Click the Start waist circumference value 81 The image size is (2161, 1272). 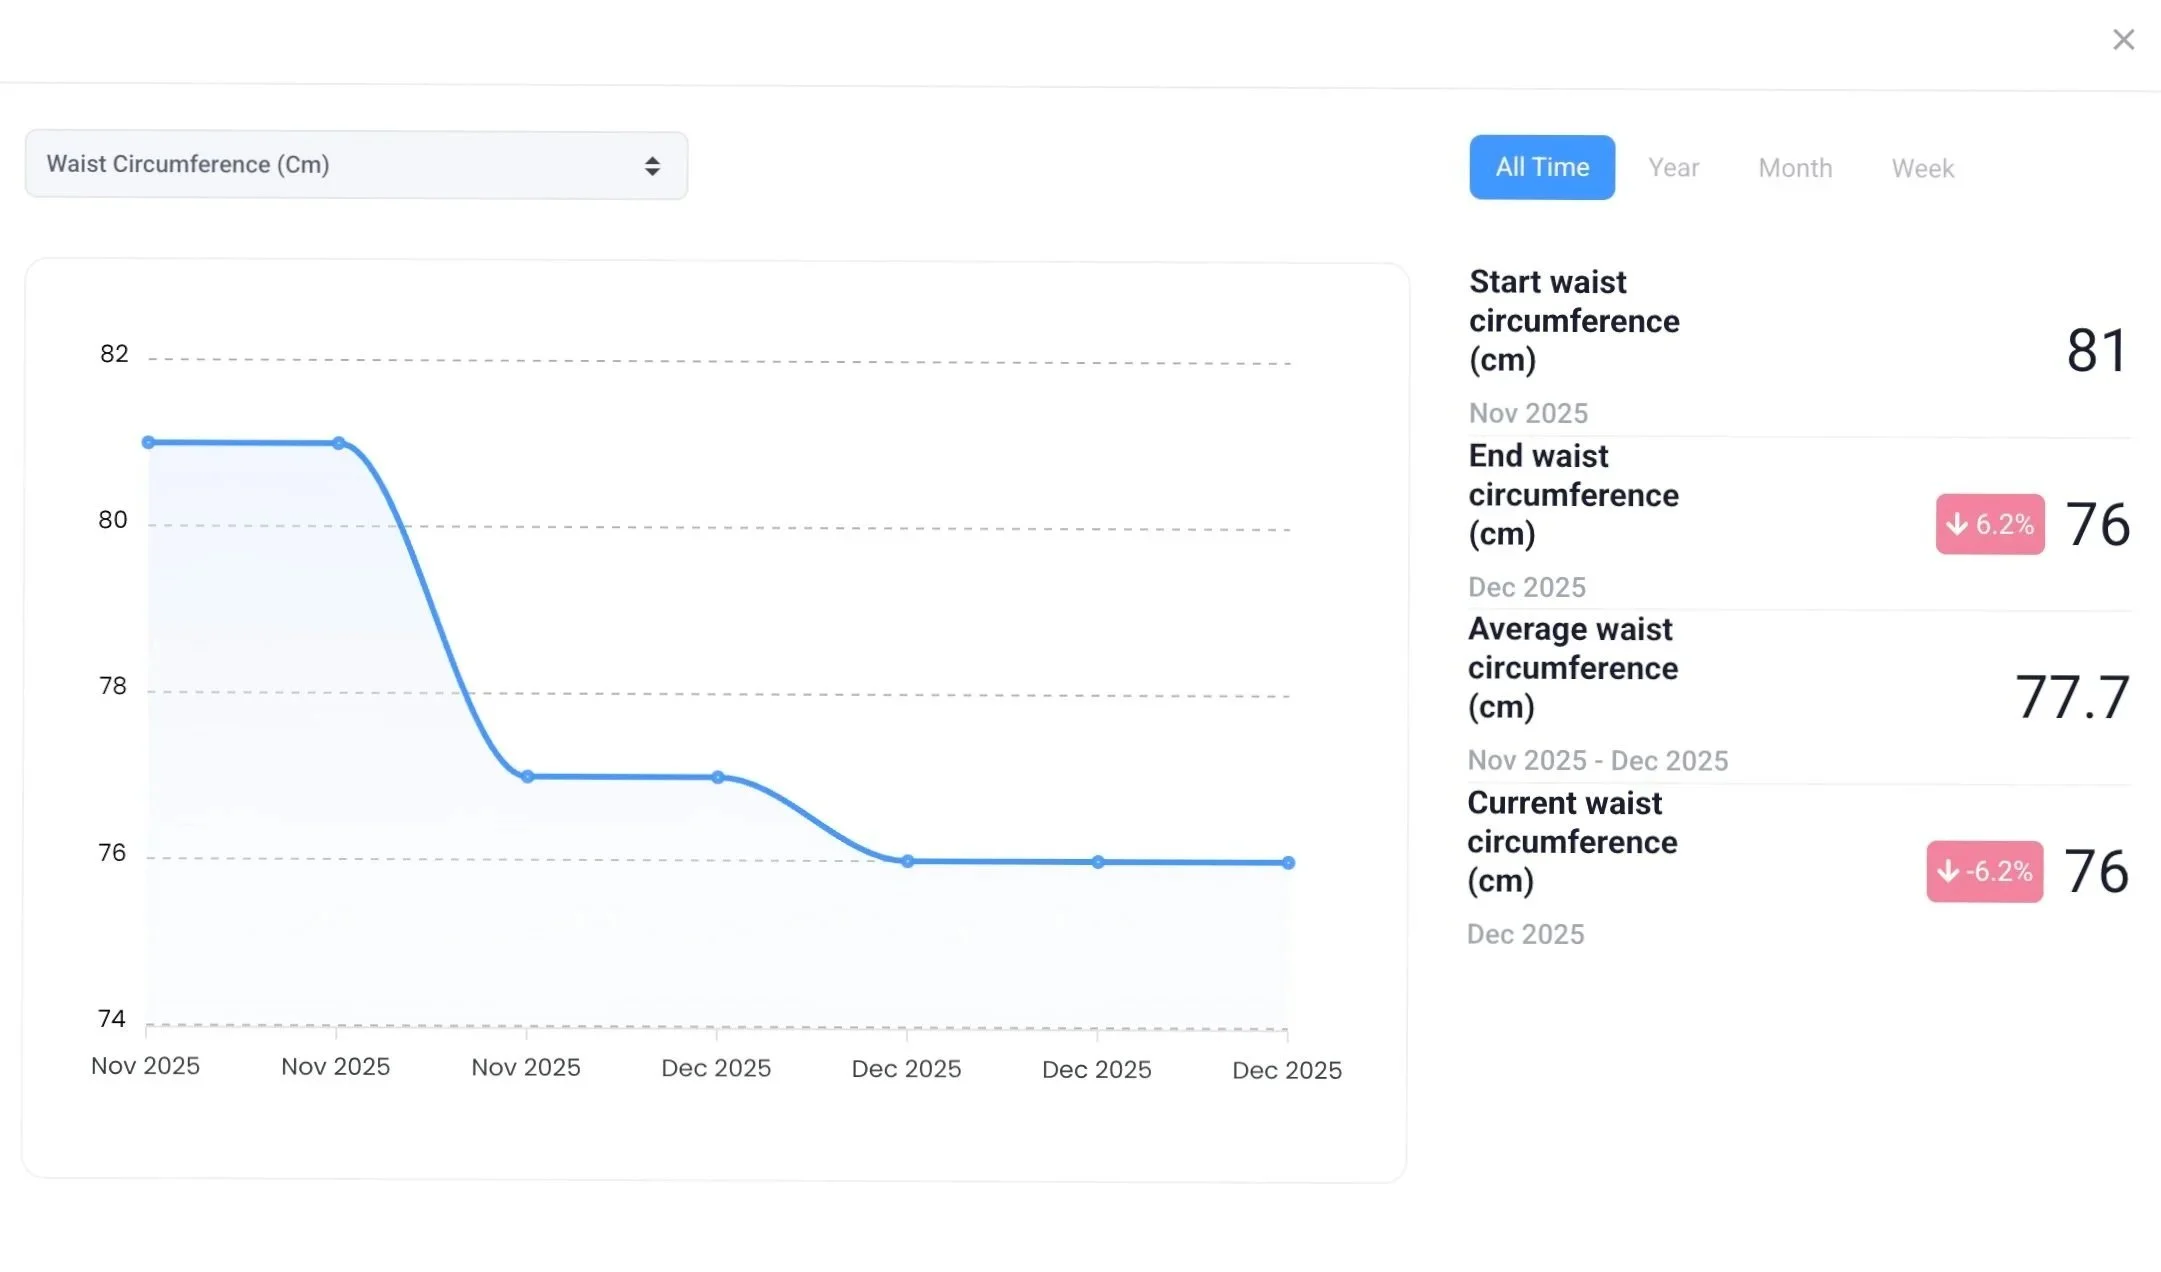(x=2096, y=351)
